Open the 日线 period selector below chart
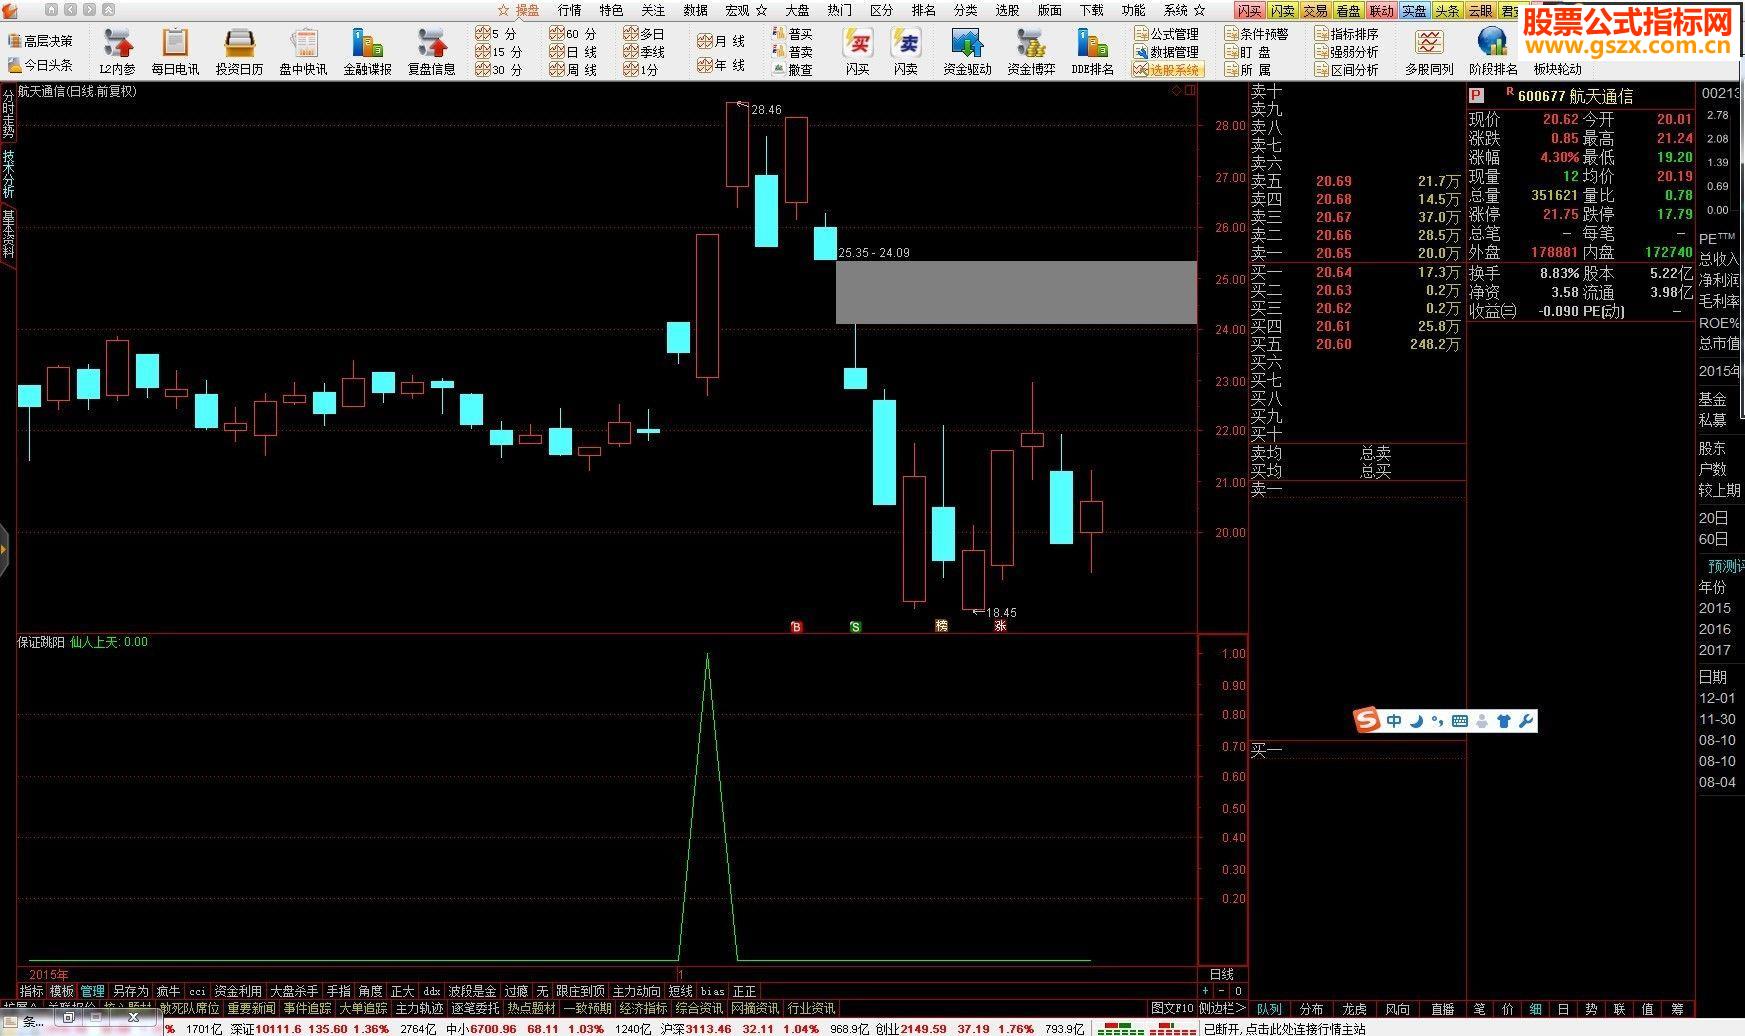The height and width of the screenshot is (1036, 1745). [x=1221, y=974]
